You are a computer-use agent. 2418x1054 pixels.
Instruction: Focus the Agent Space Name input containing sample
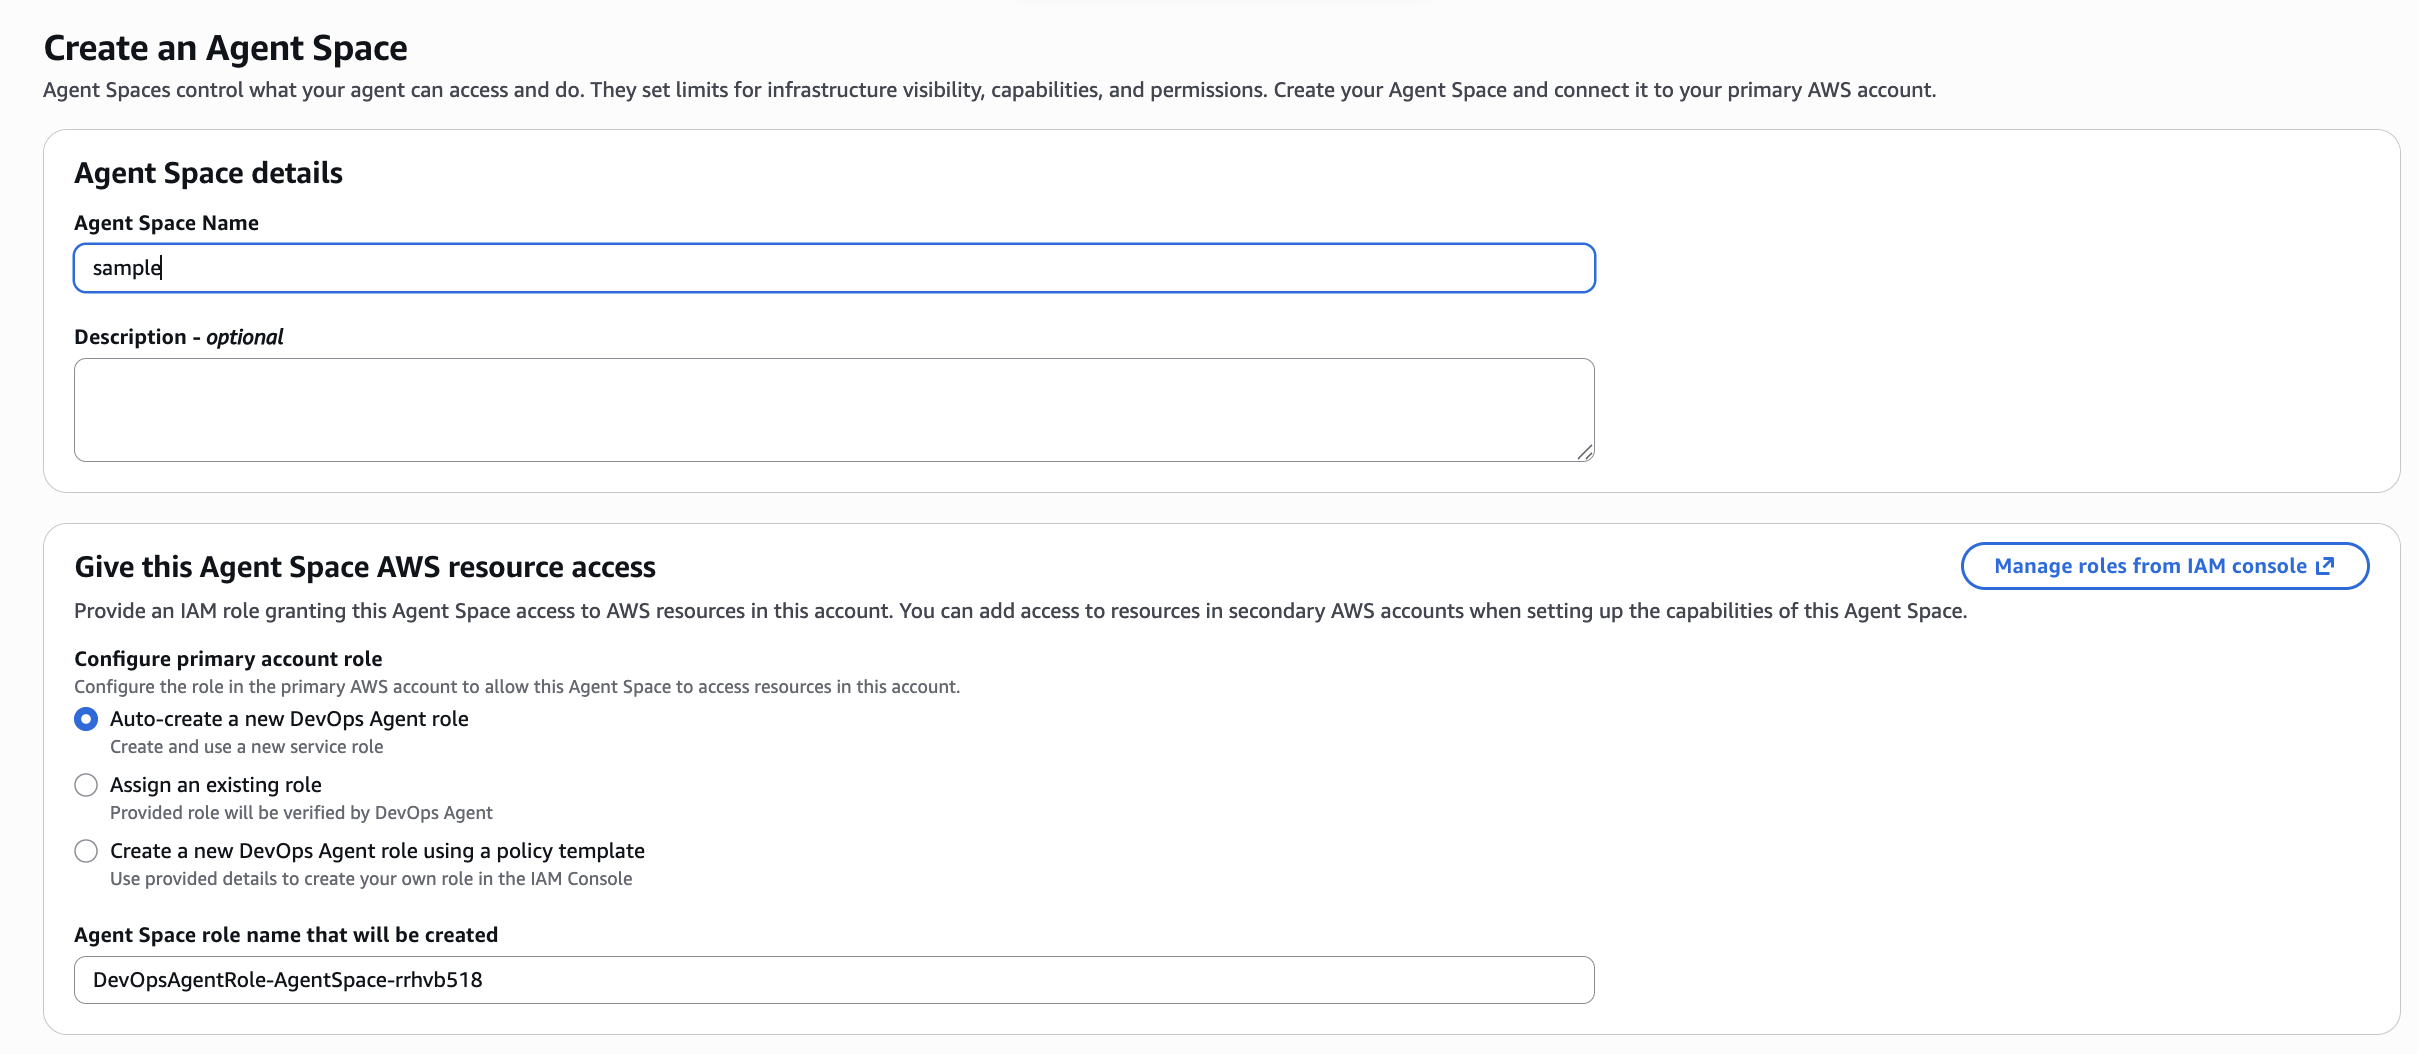pyautogui.click(x=833, y=268)
